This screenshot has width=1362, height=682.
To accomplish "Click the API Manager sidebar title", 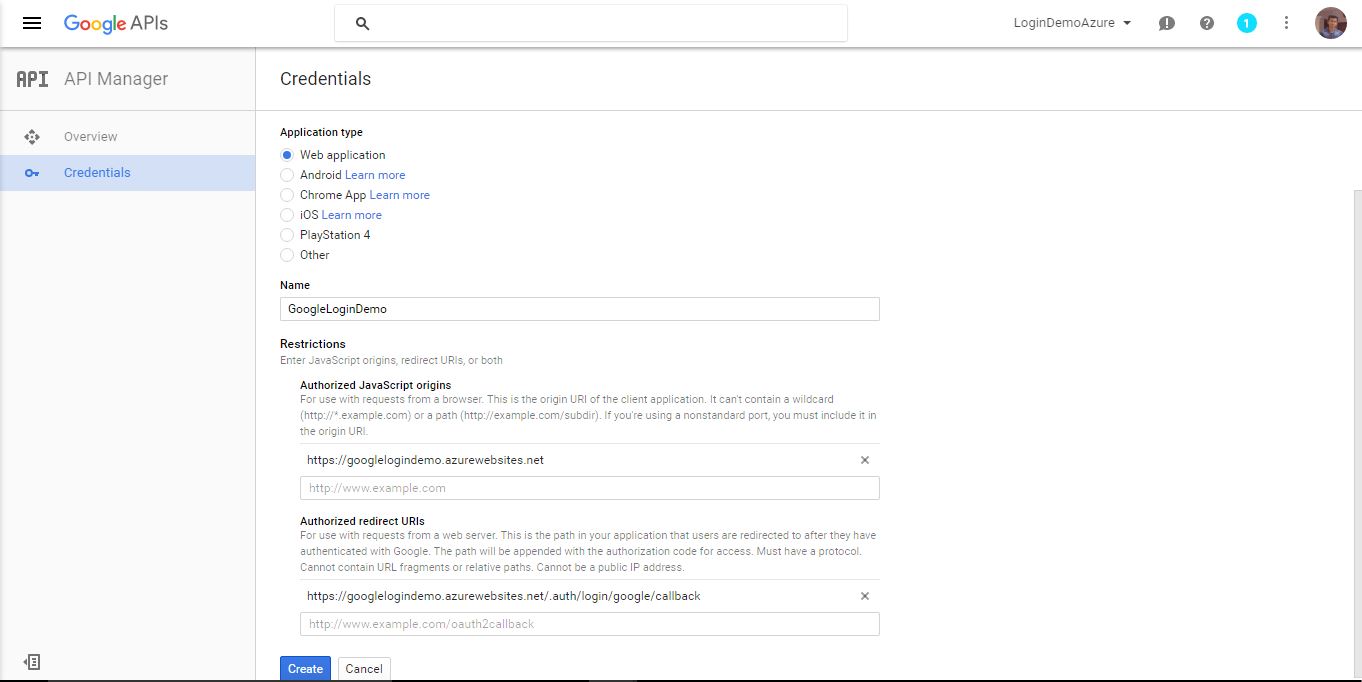I will point(116,79).
